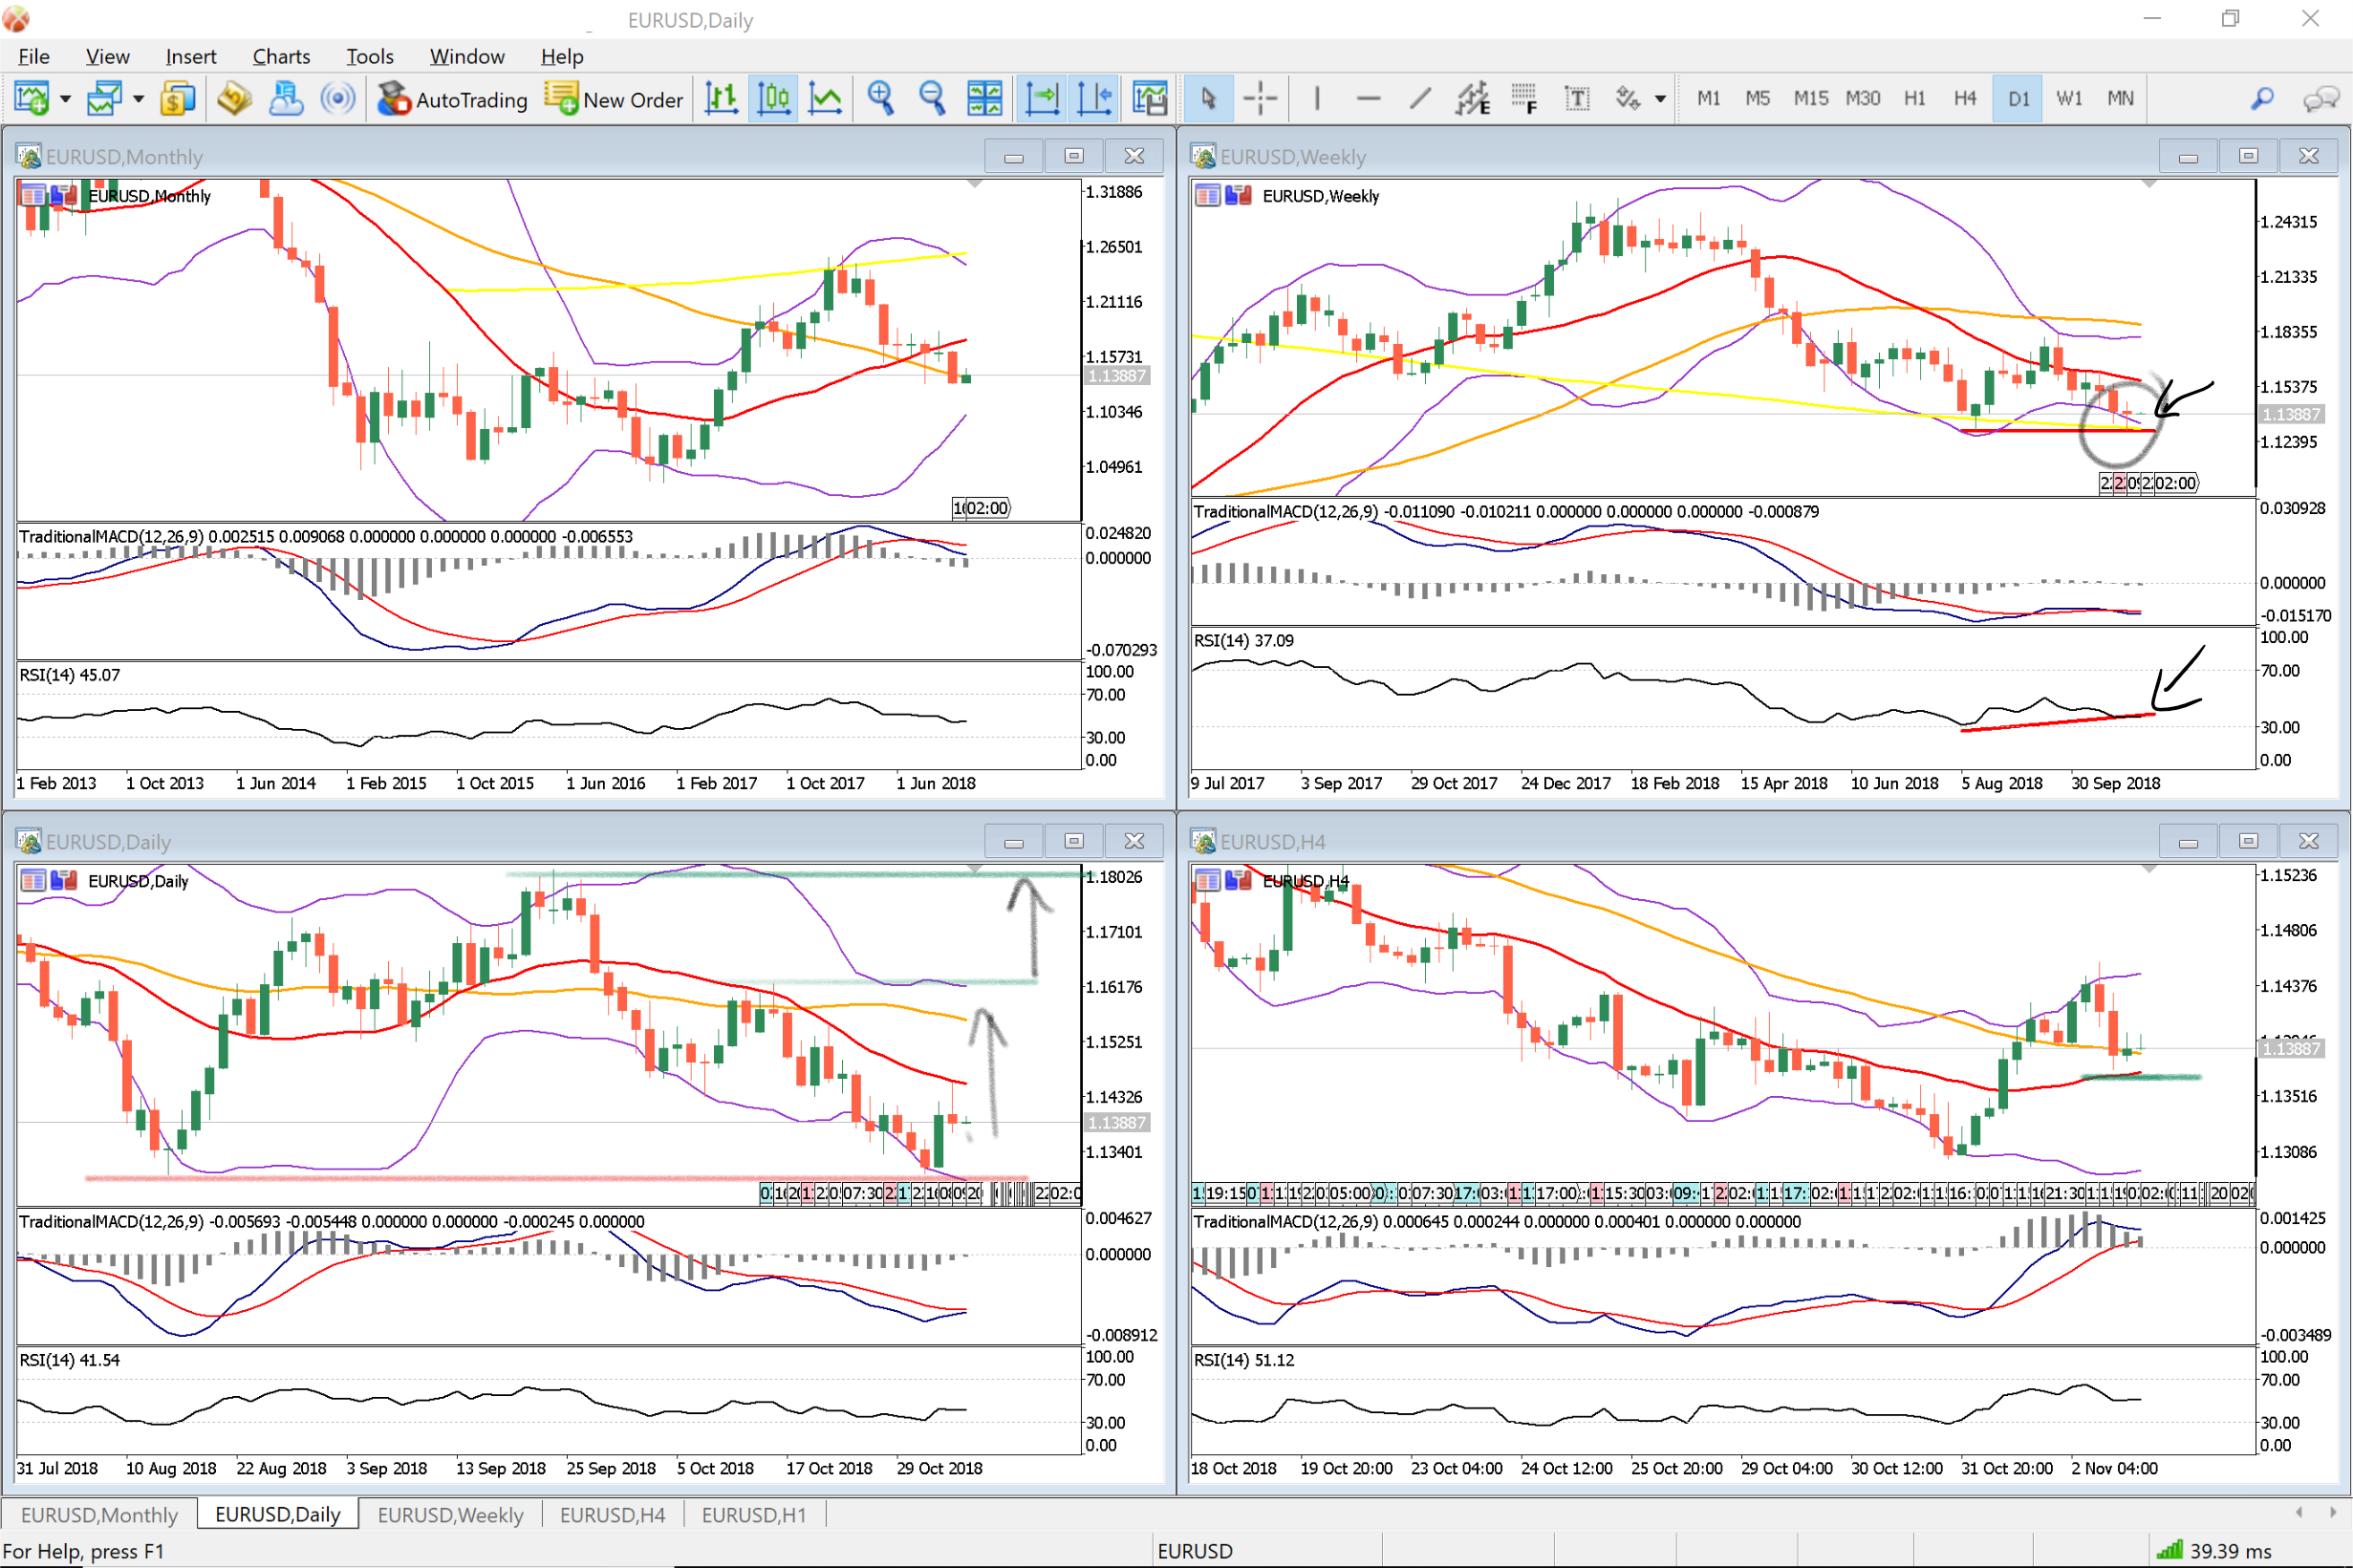Screen dimensions: 2353x1568
Task: Select the H4 timeframe button
Action: pyautogui.click(x=1964, y=98)
